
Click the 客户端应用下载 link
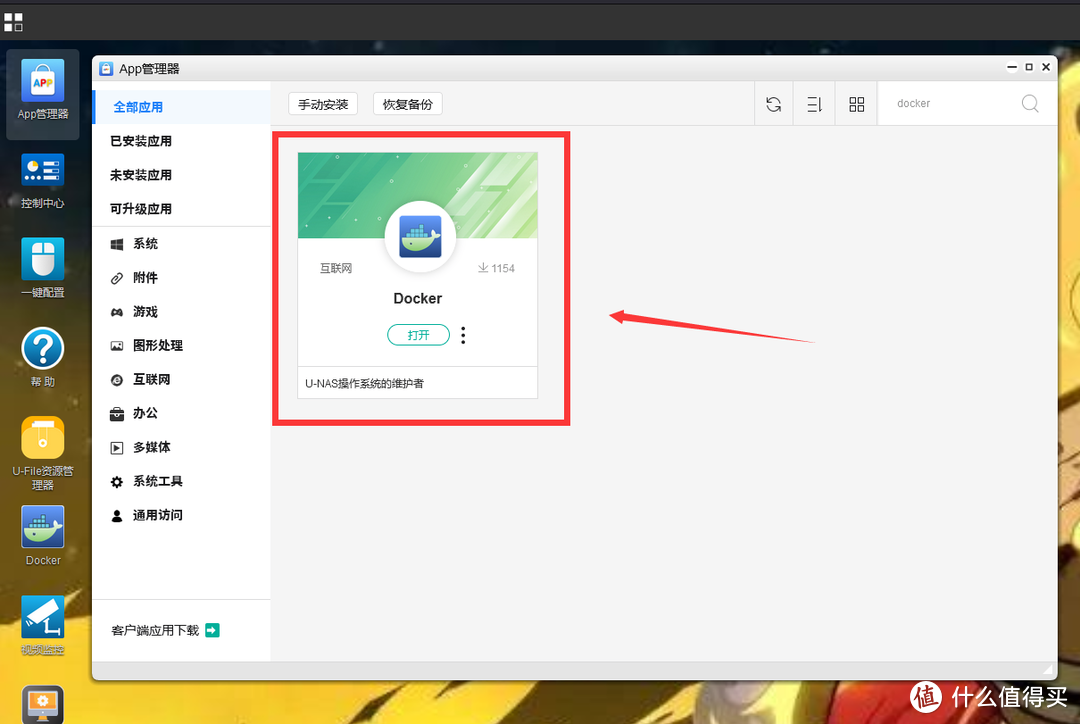[155, 630]
